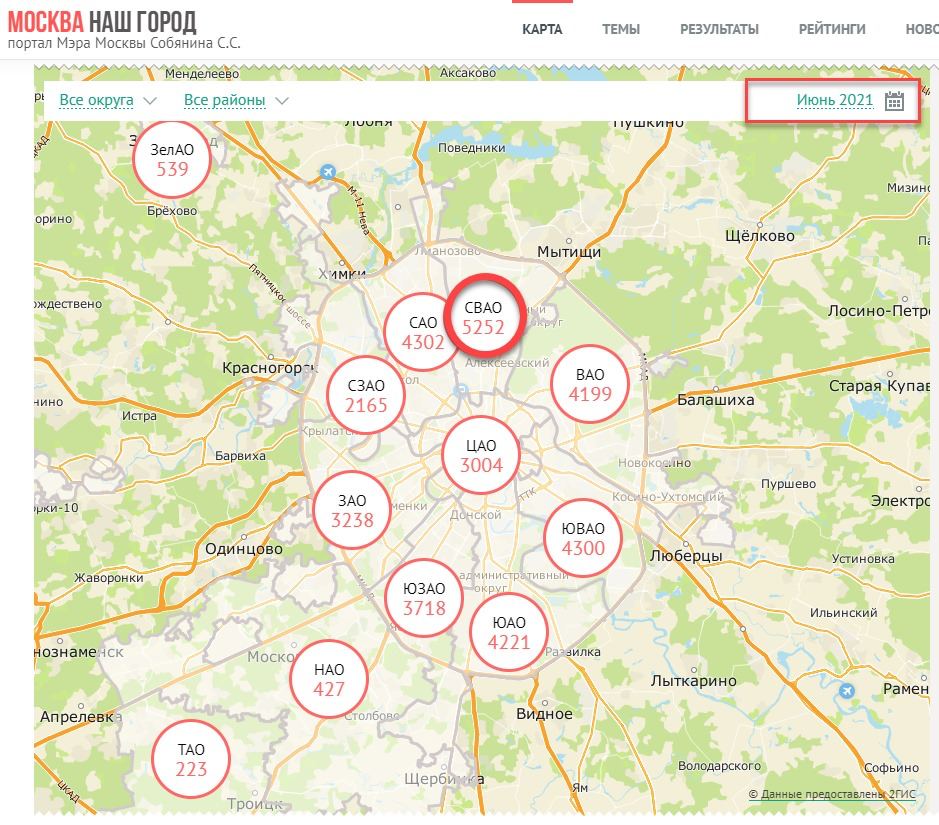Select the ЮВАО 4300 district marker
This screenshot has height=825, width=939.
(583, 538)
